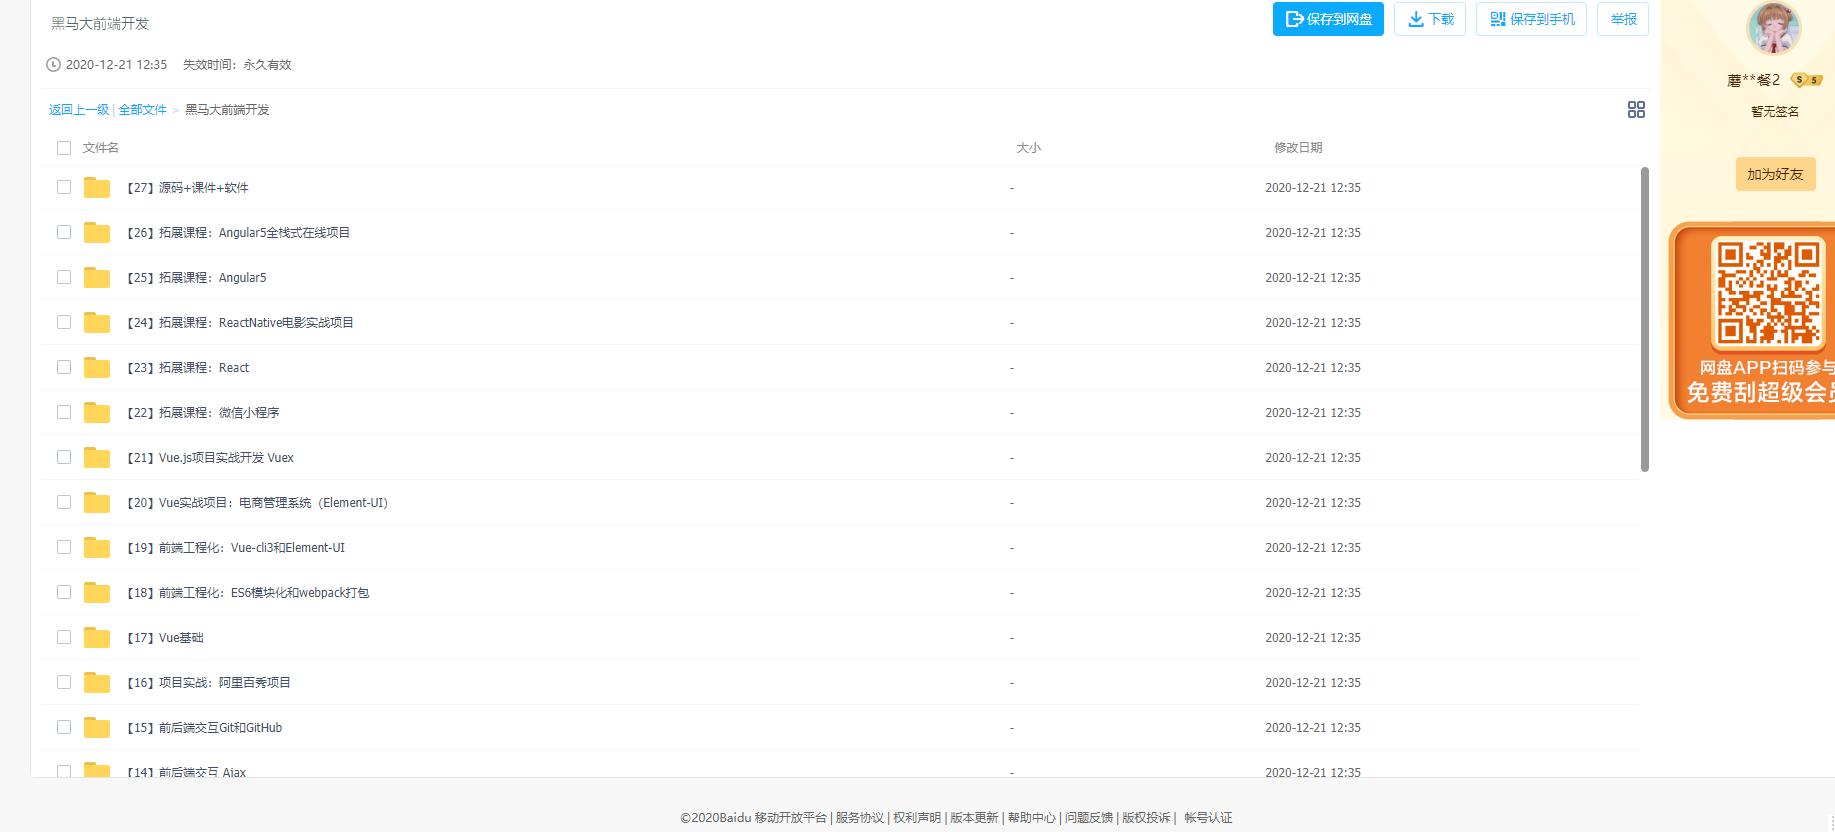Image resolution: width=1835 pixels, height=832 pixels.
Task: Open 服务协议 footer link
Action: pyautogui.click(x=860, y=818)
